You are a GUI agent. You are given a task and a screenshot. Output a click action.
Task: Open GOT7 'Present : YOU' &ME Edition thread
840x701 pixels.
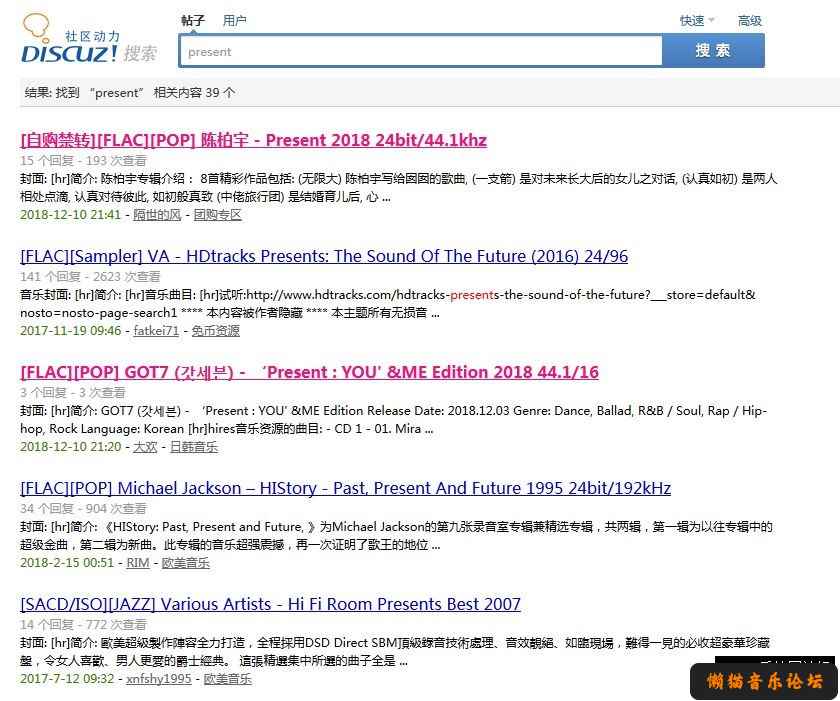tap(309, 372)
